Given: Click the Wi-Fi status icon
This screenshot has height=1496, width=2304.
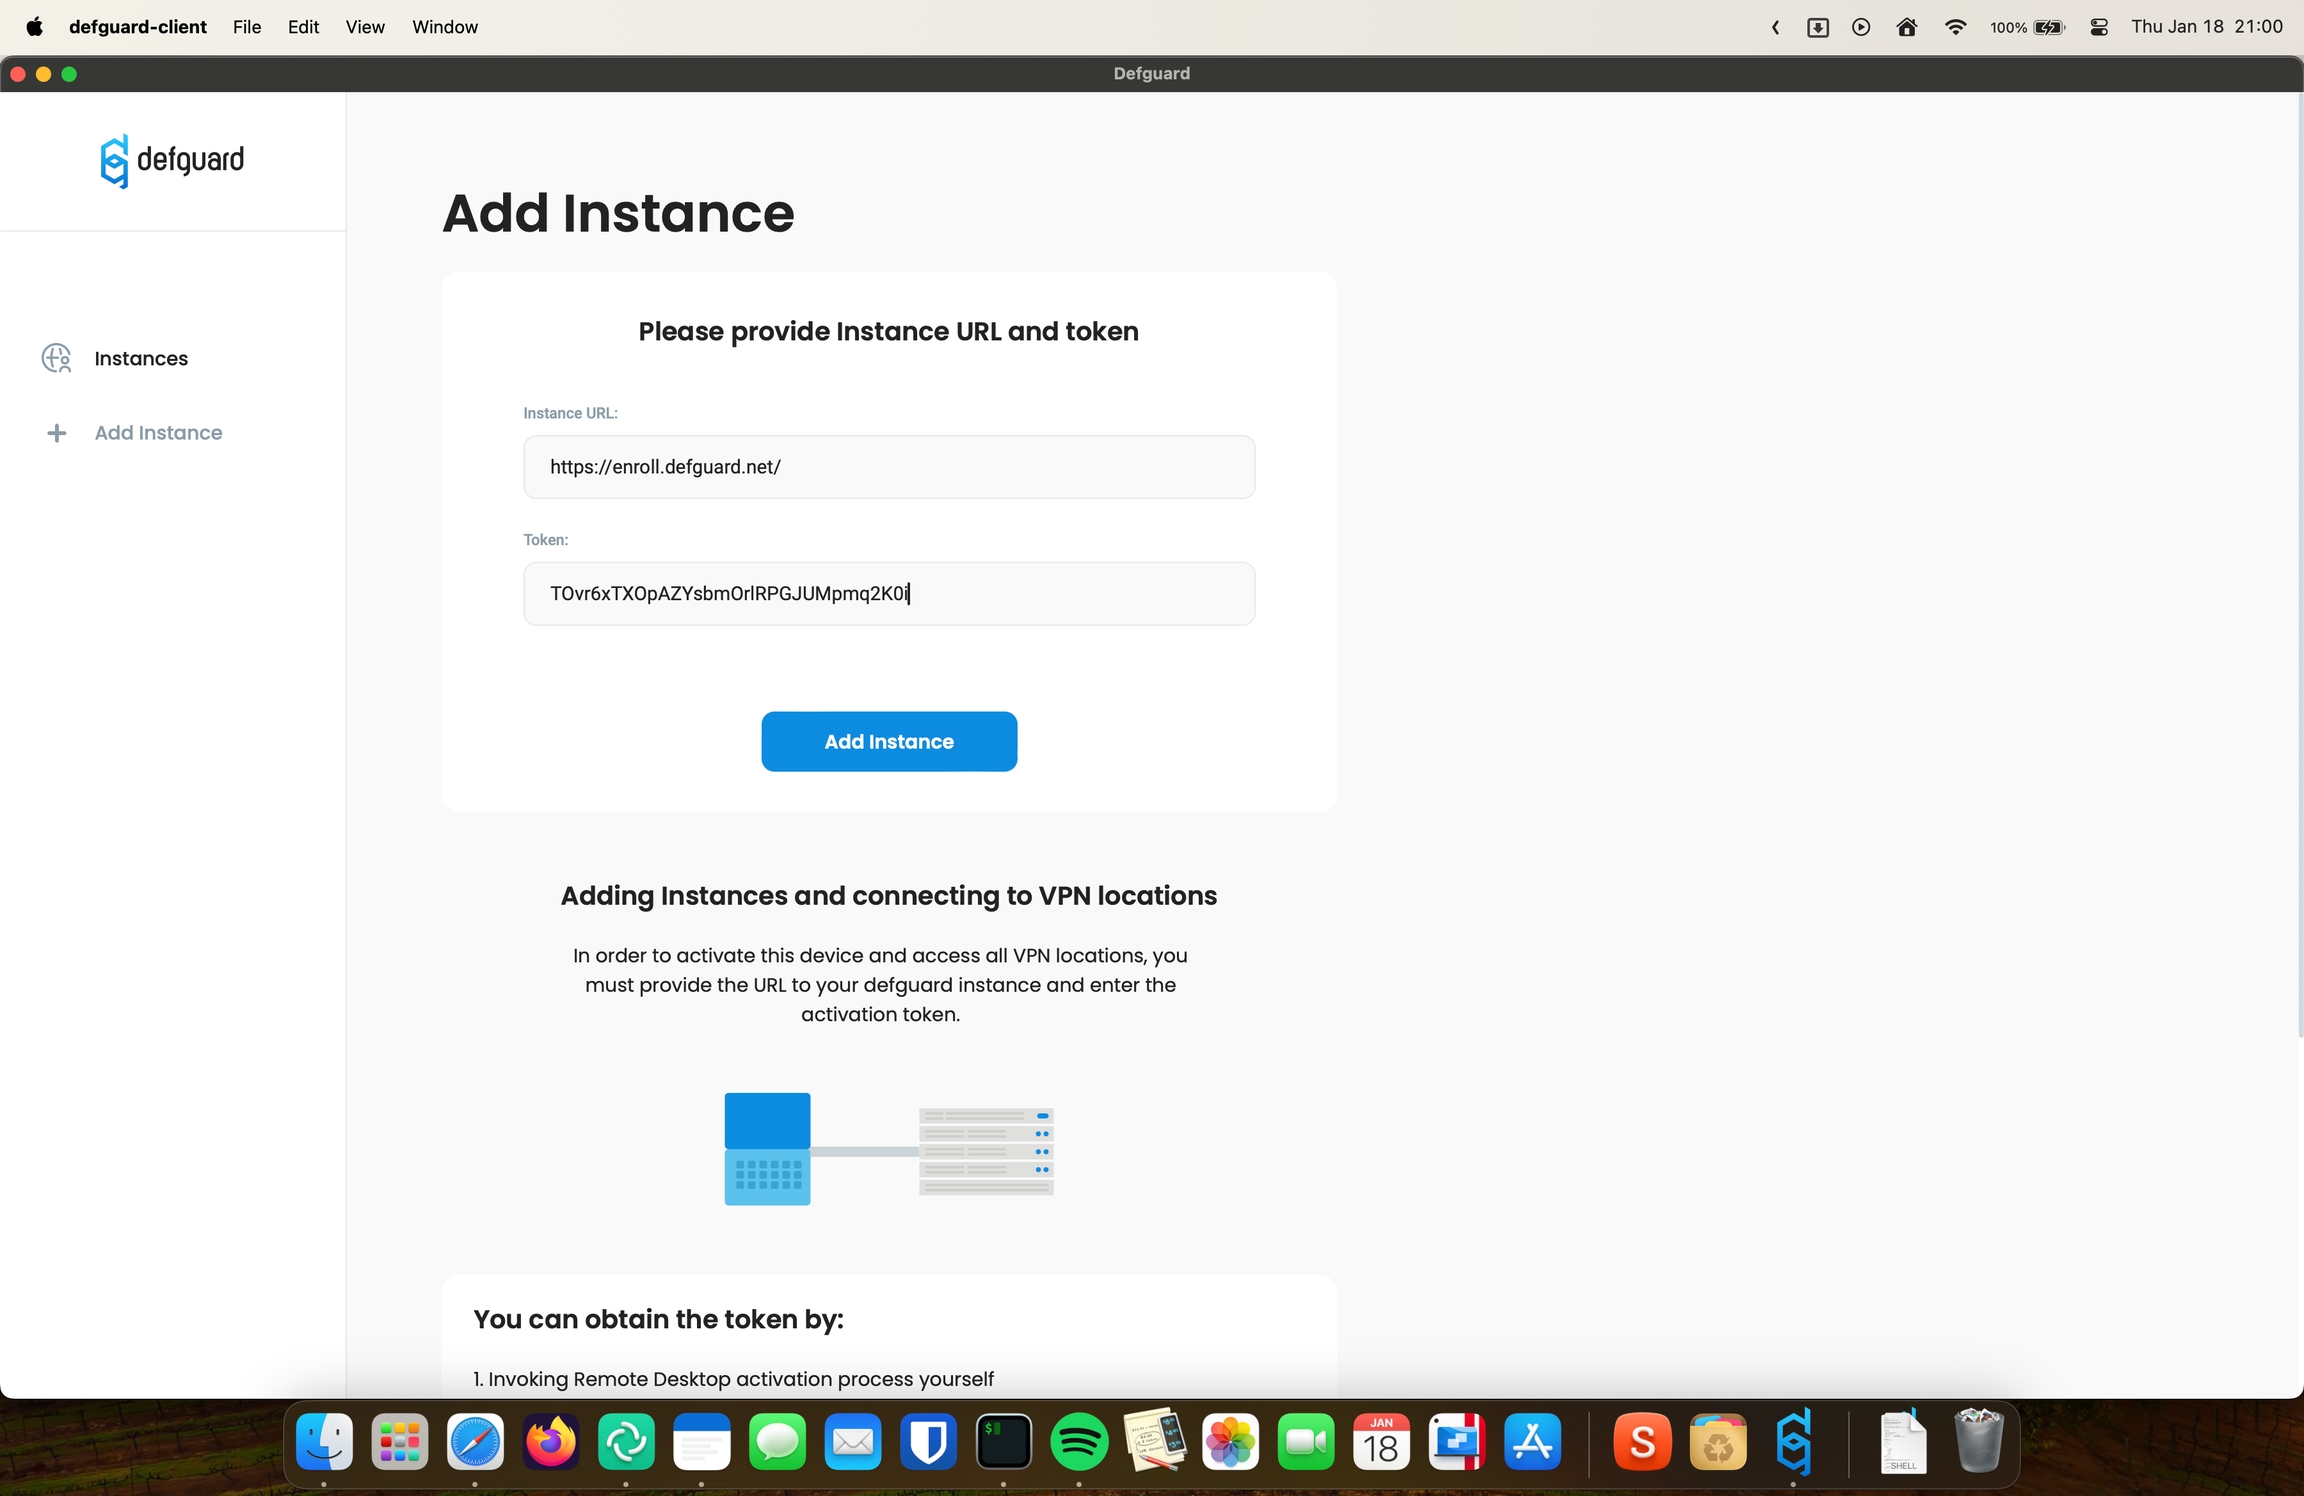Looking at the screenshot, I should point(1955,27).
